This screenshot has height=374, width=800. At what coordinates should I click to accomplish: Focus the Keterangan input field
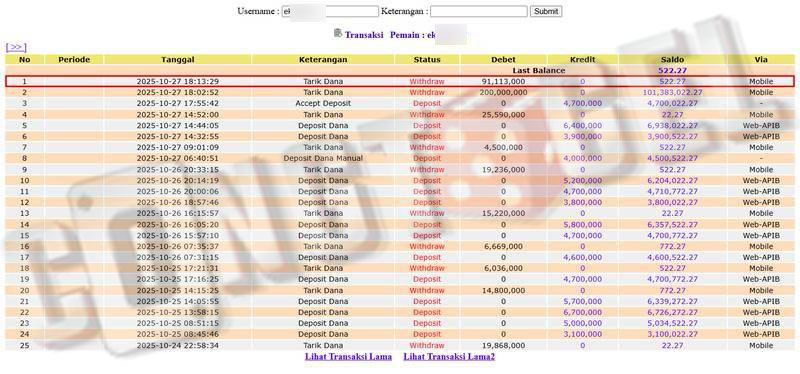(x=479, y=11)
